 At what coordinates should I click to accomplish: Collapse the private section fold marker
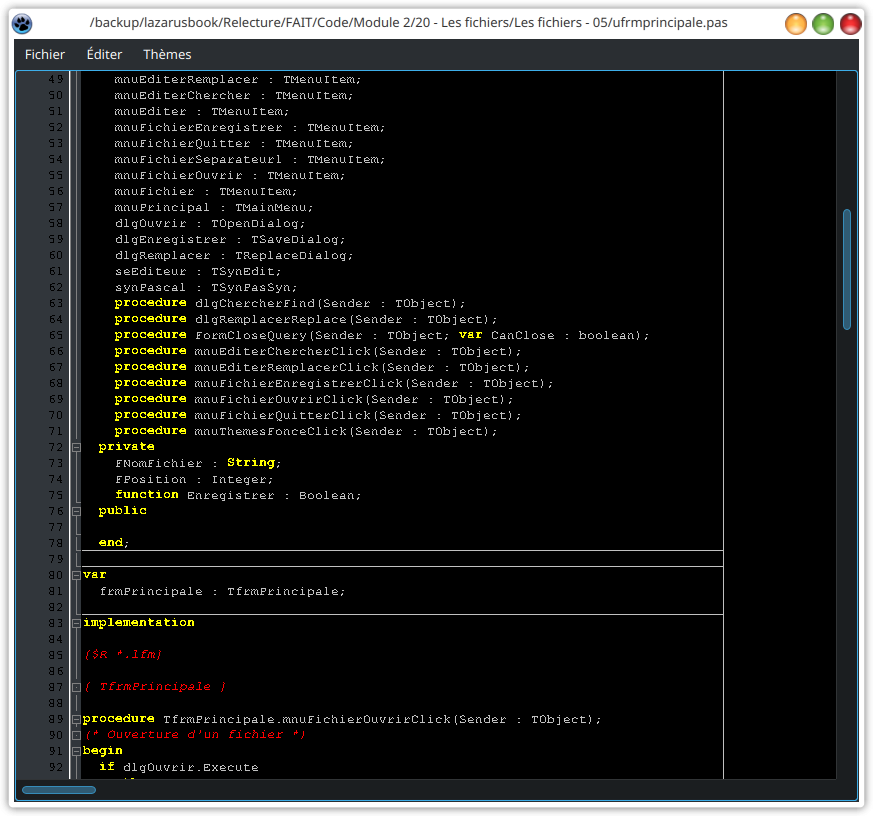[76, 447]
